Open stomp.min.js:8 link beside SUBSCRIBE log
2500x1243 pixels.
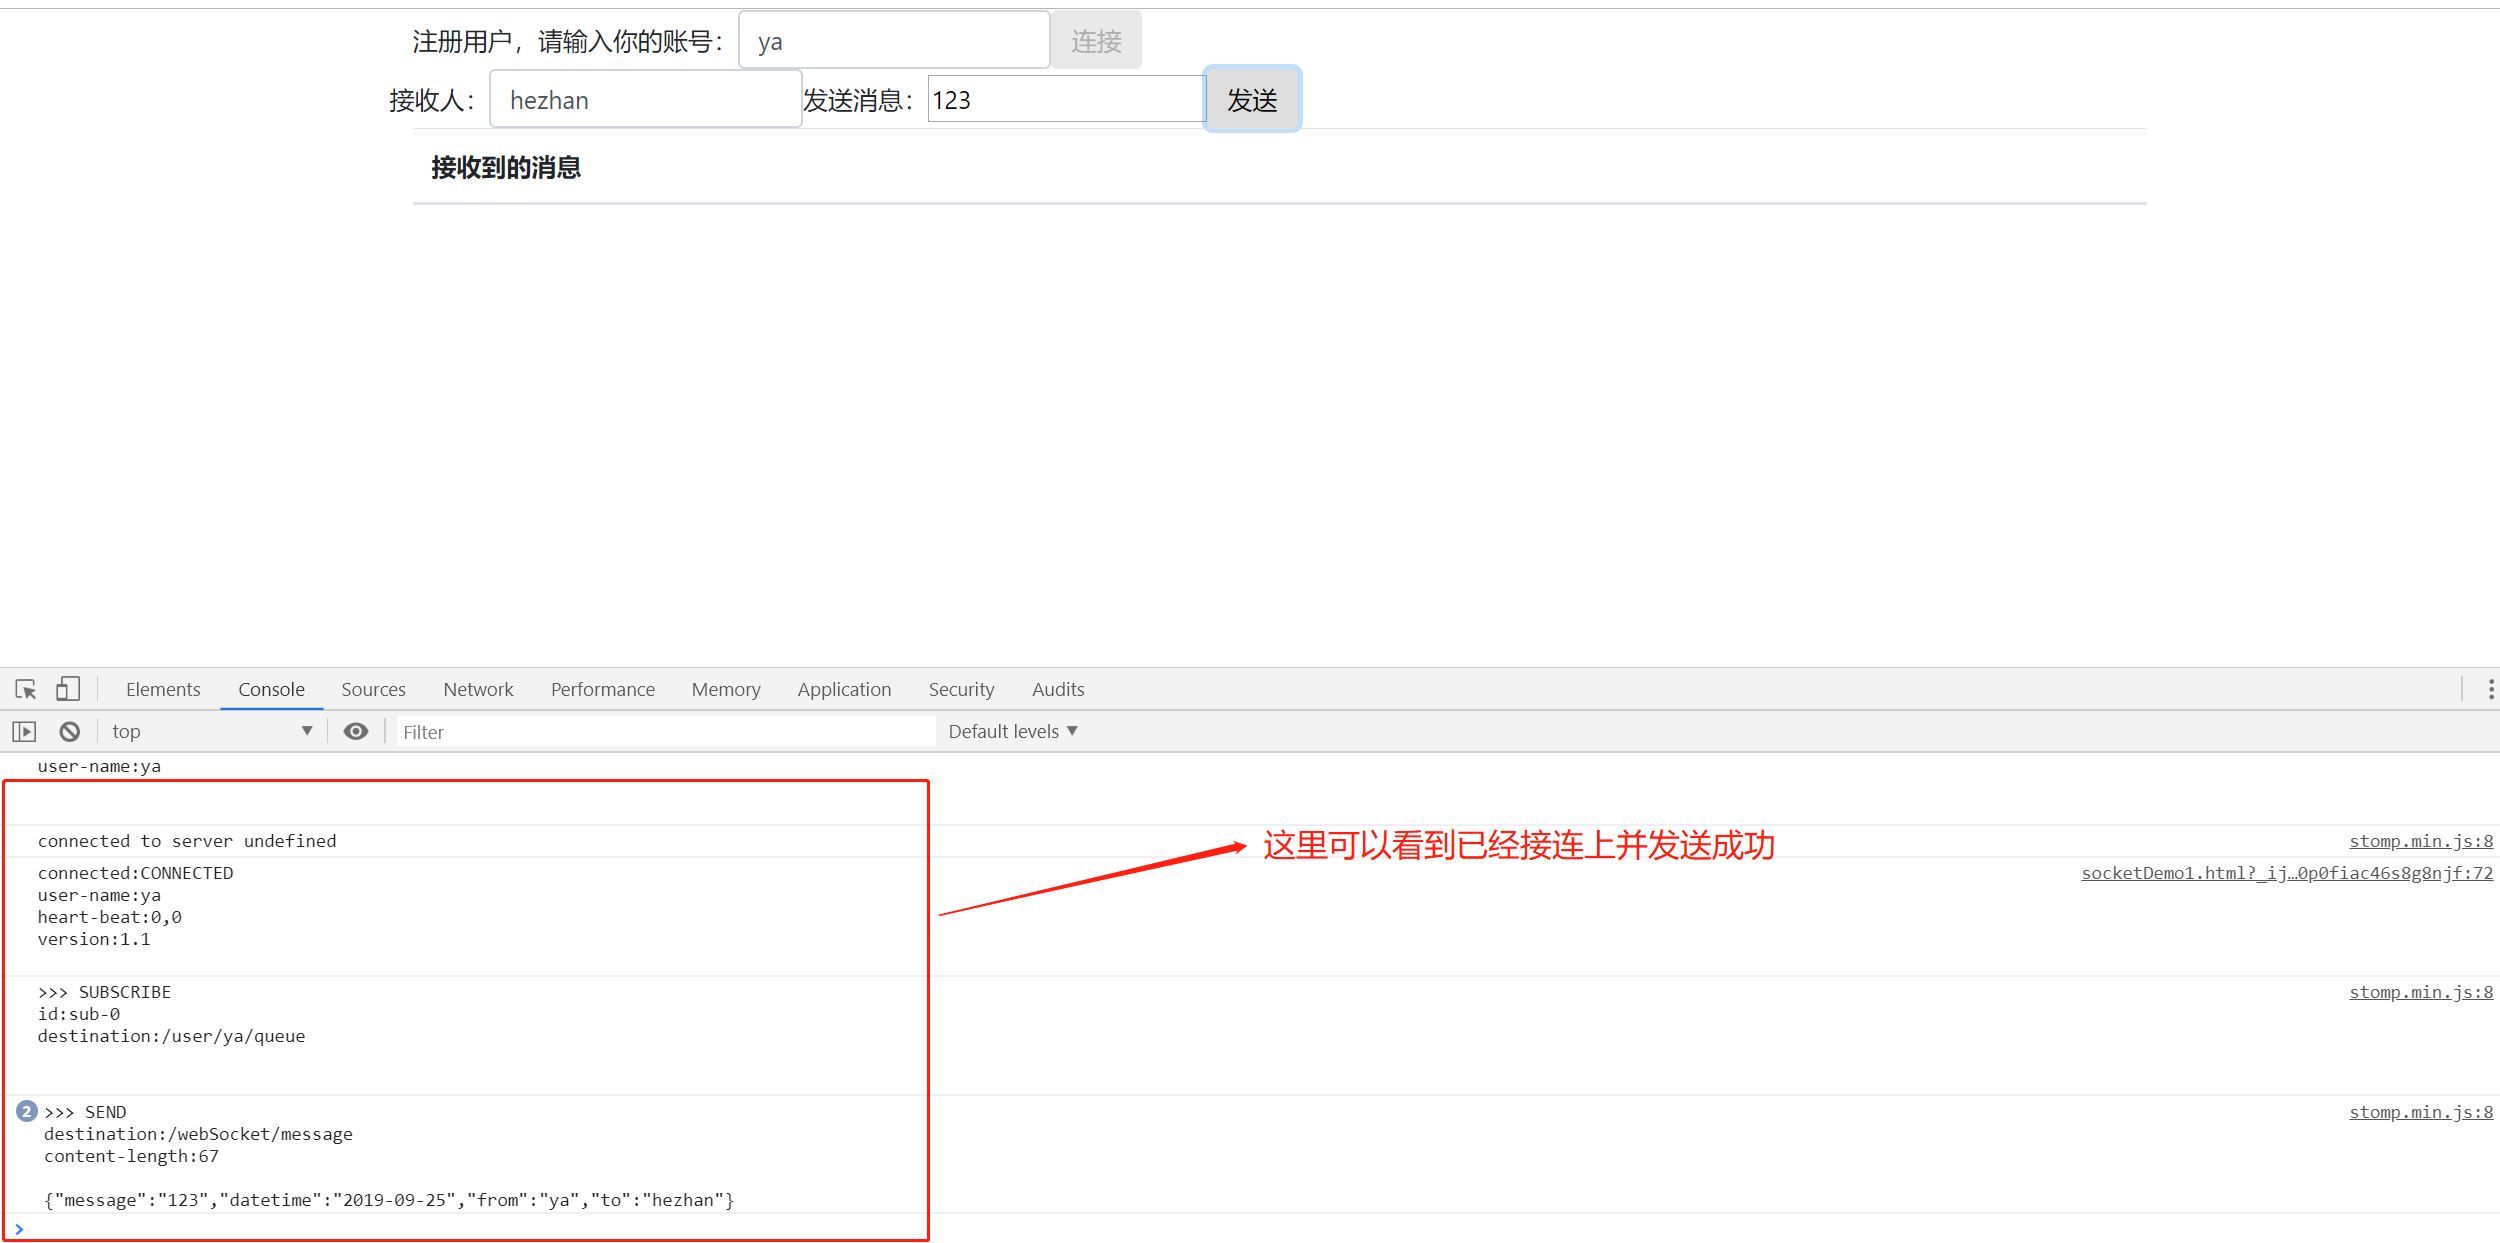pyautogui.click(x=2420, y=992)
